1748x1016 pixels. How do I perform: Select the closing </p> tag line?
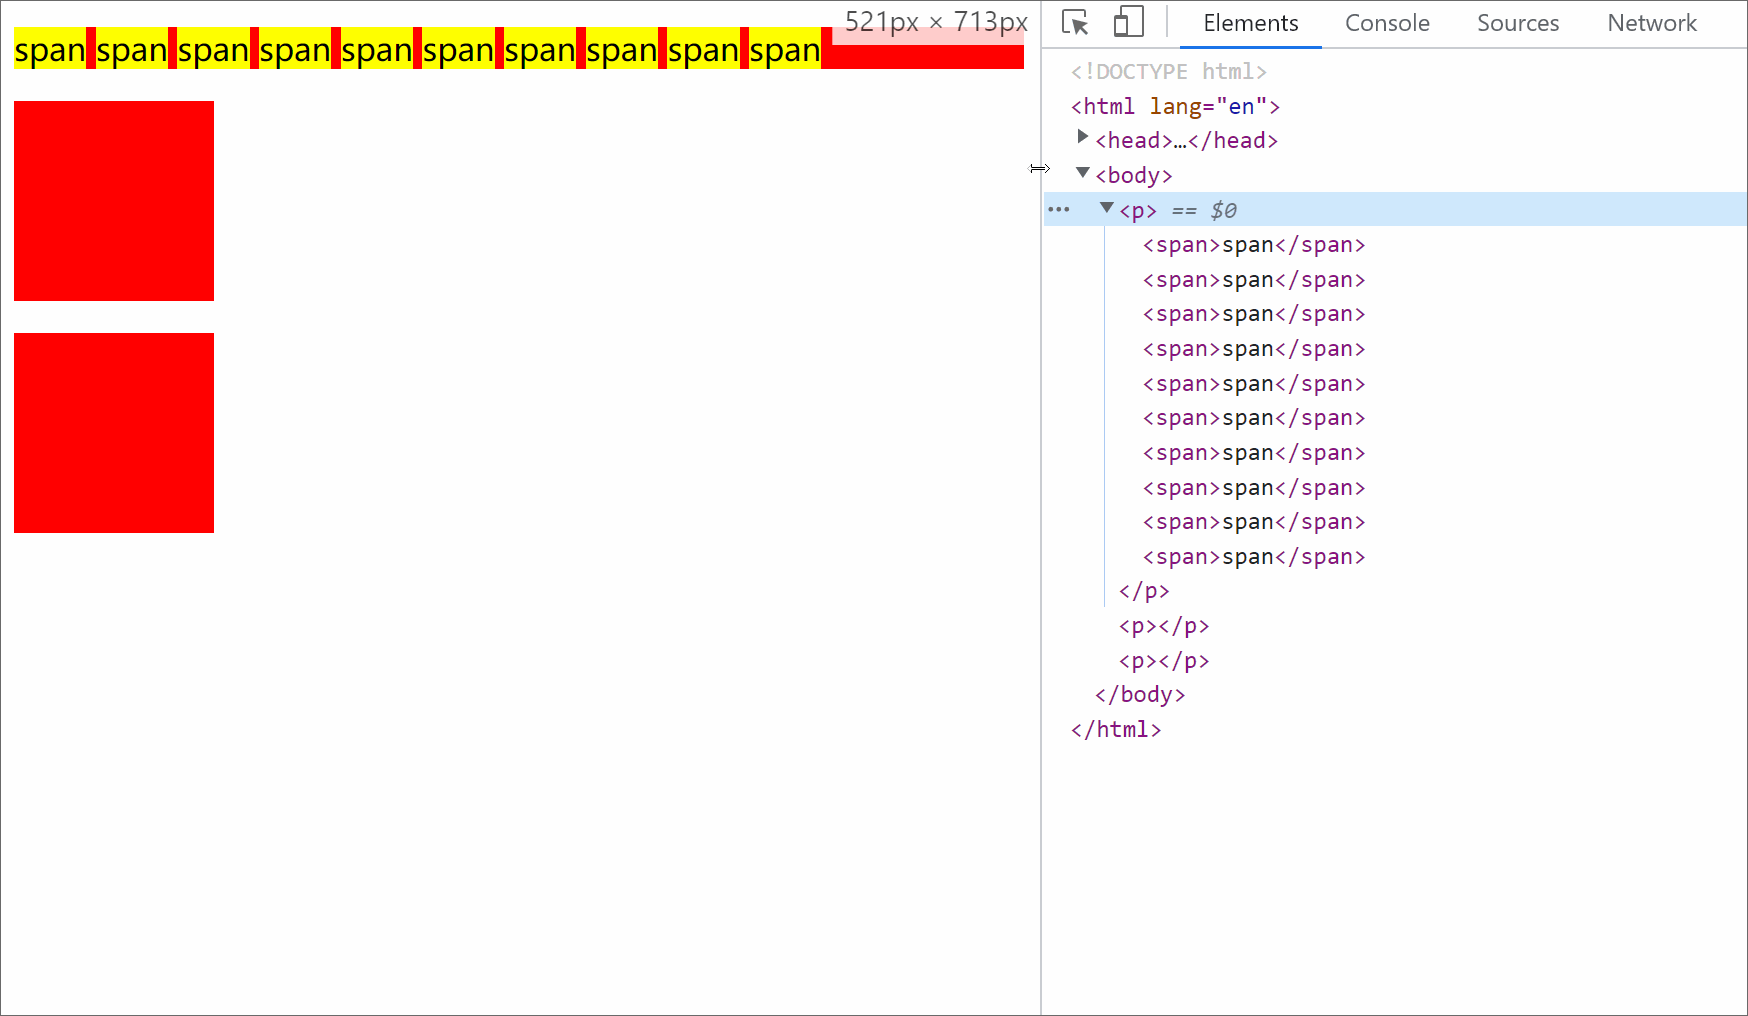1144,591
